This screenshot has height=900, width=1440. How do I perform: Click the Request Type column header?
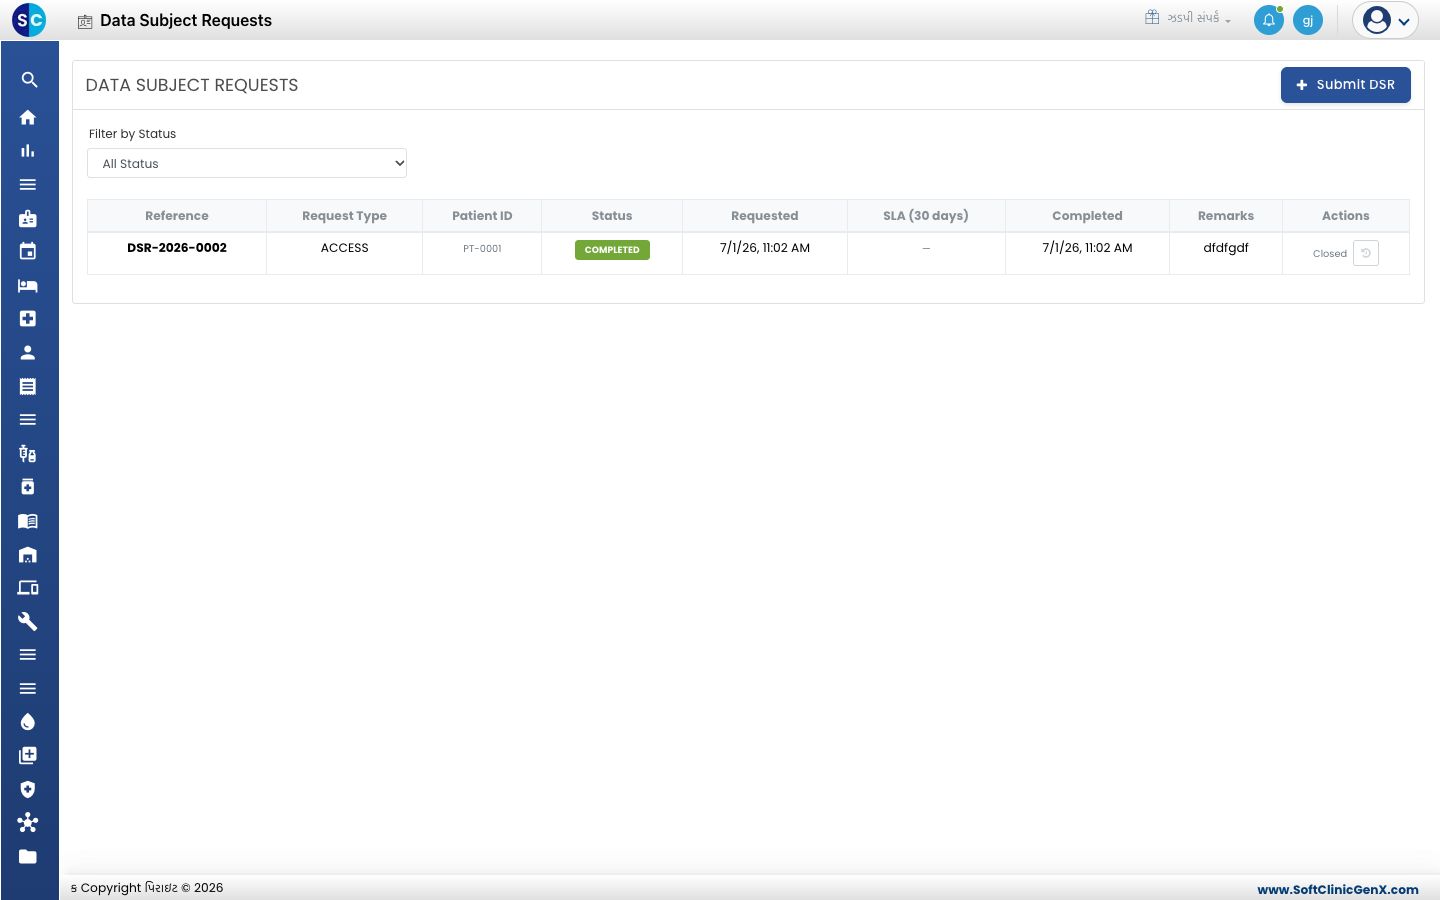(344, 216)
